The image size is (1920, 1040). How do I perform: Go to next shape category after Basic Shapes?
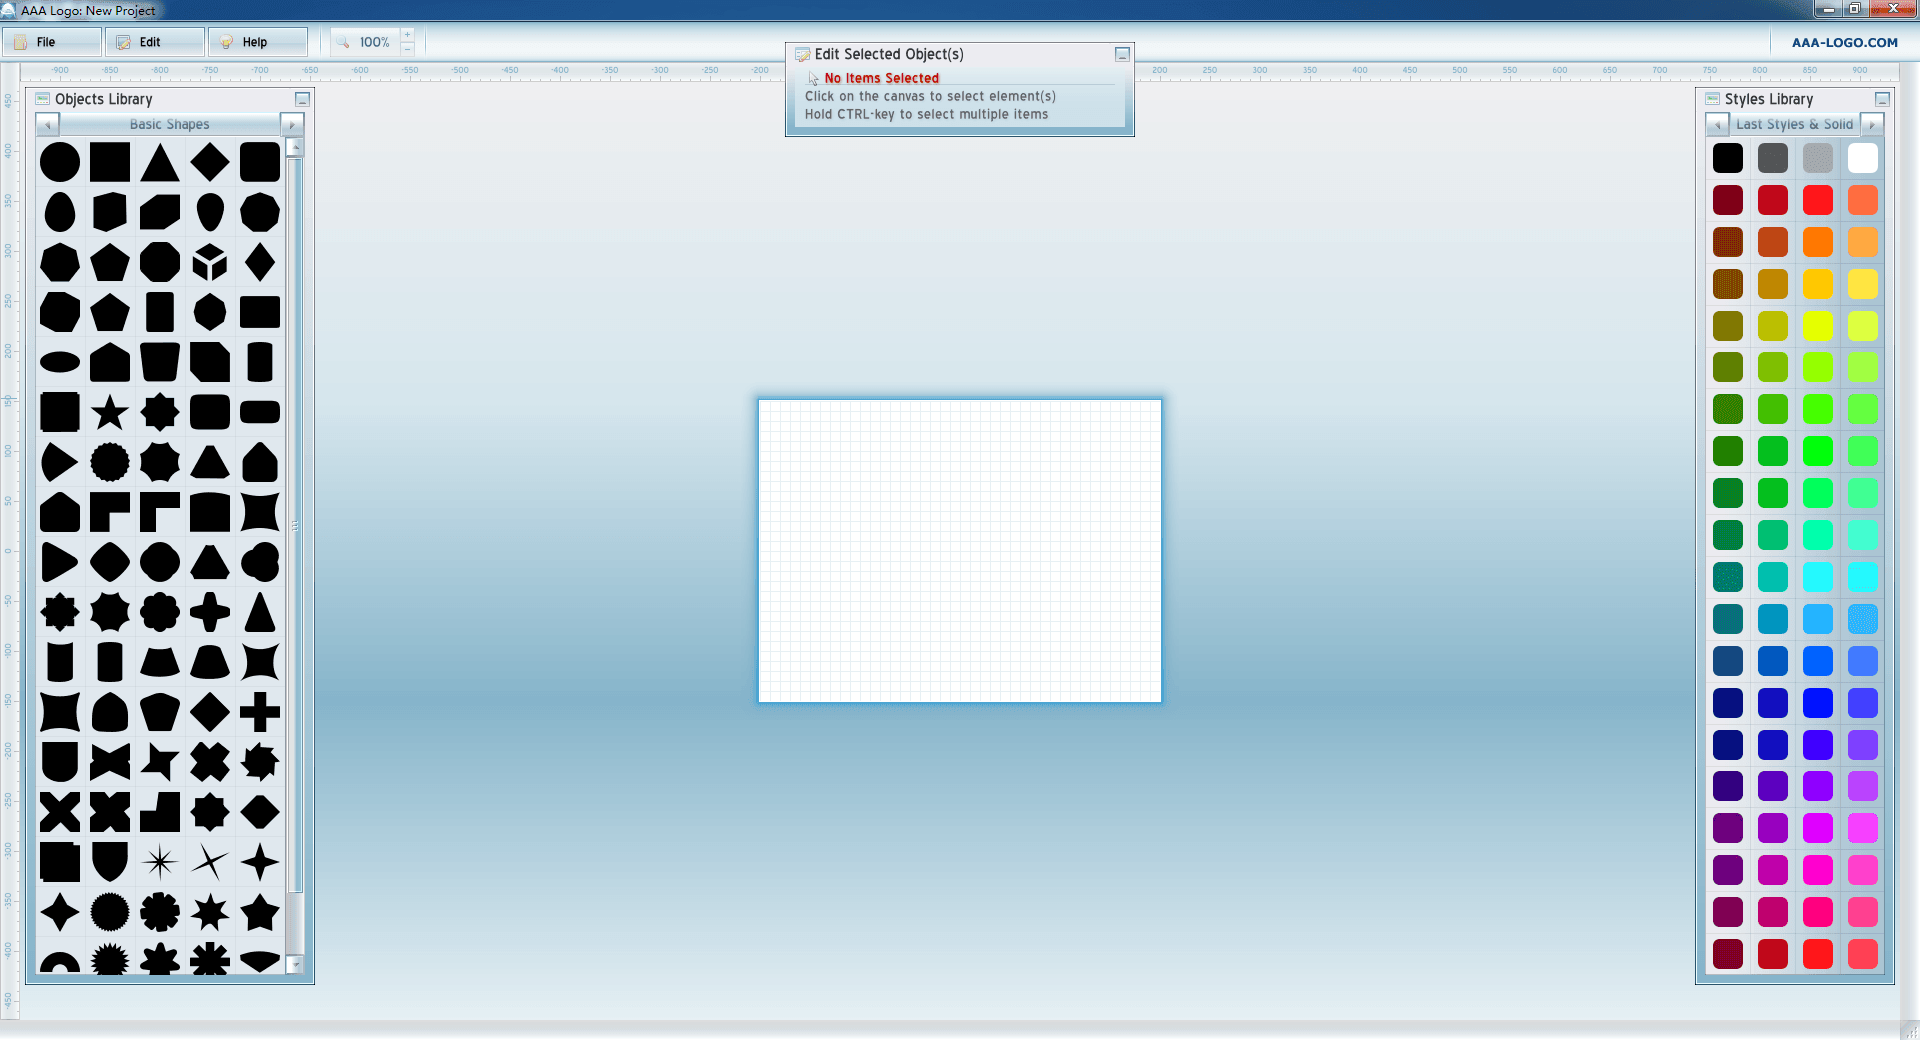click(x=292, y=125)
